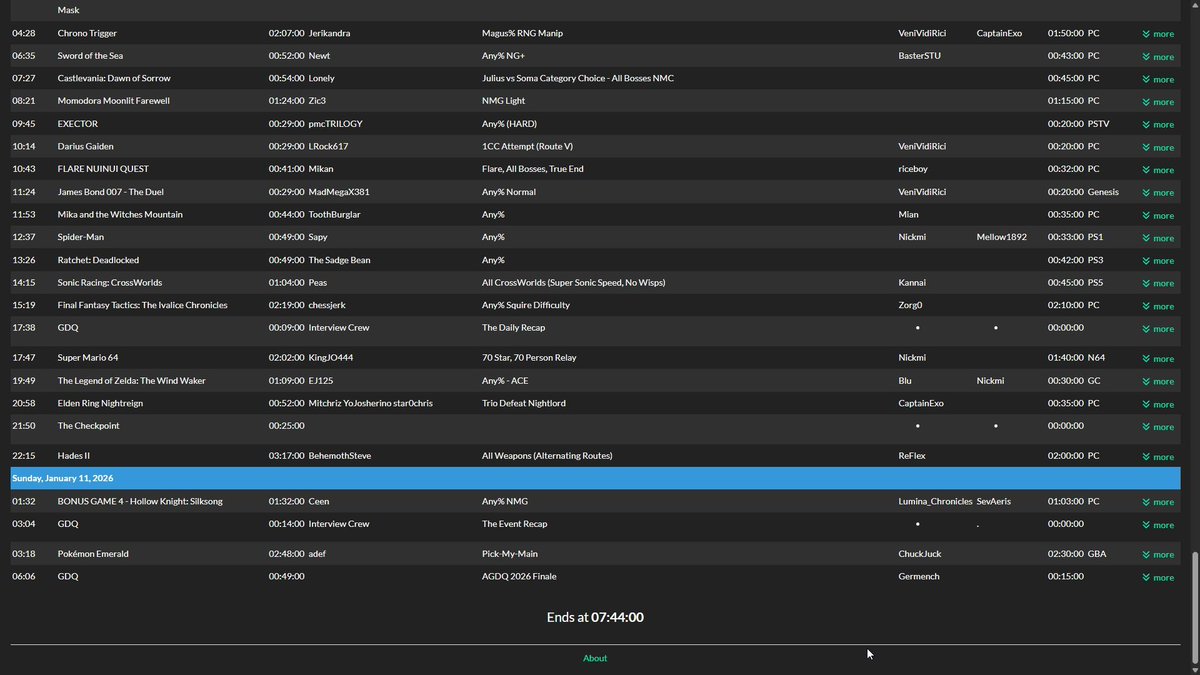Click Any% - ACE category
The image size is (1200, 675).
point(505,381)
